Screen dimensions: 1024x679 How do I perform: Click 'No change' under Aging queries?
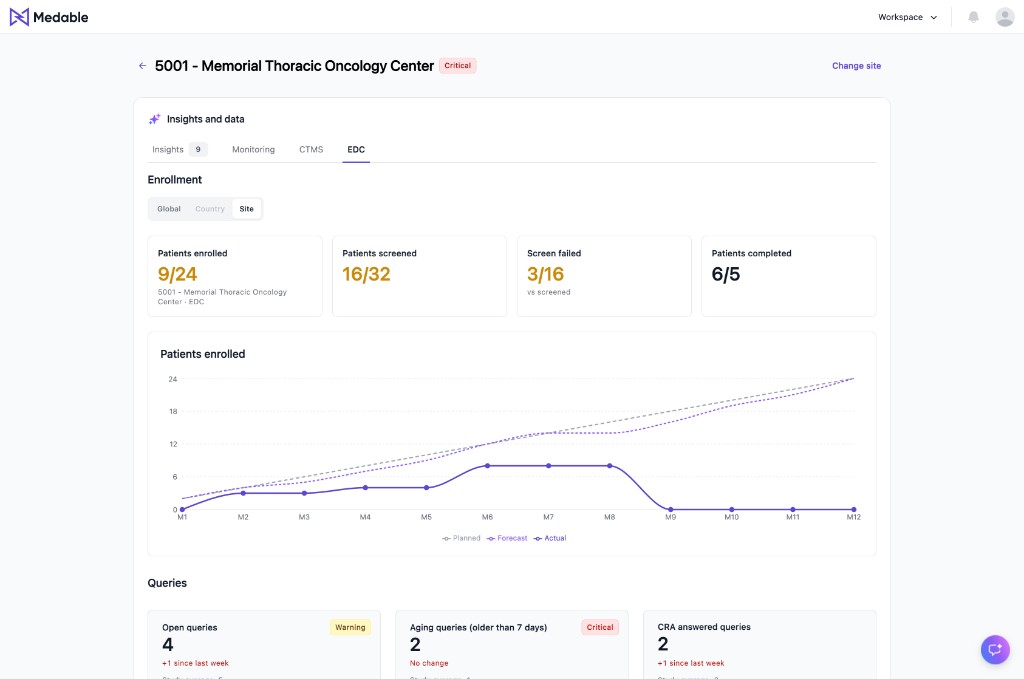[x=429, y=663]
